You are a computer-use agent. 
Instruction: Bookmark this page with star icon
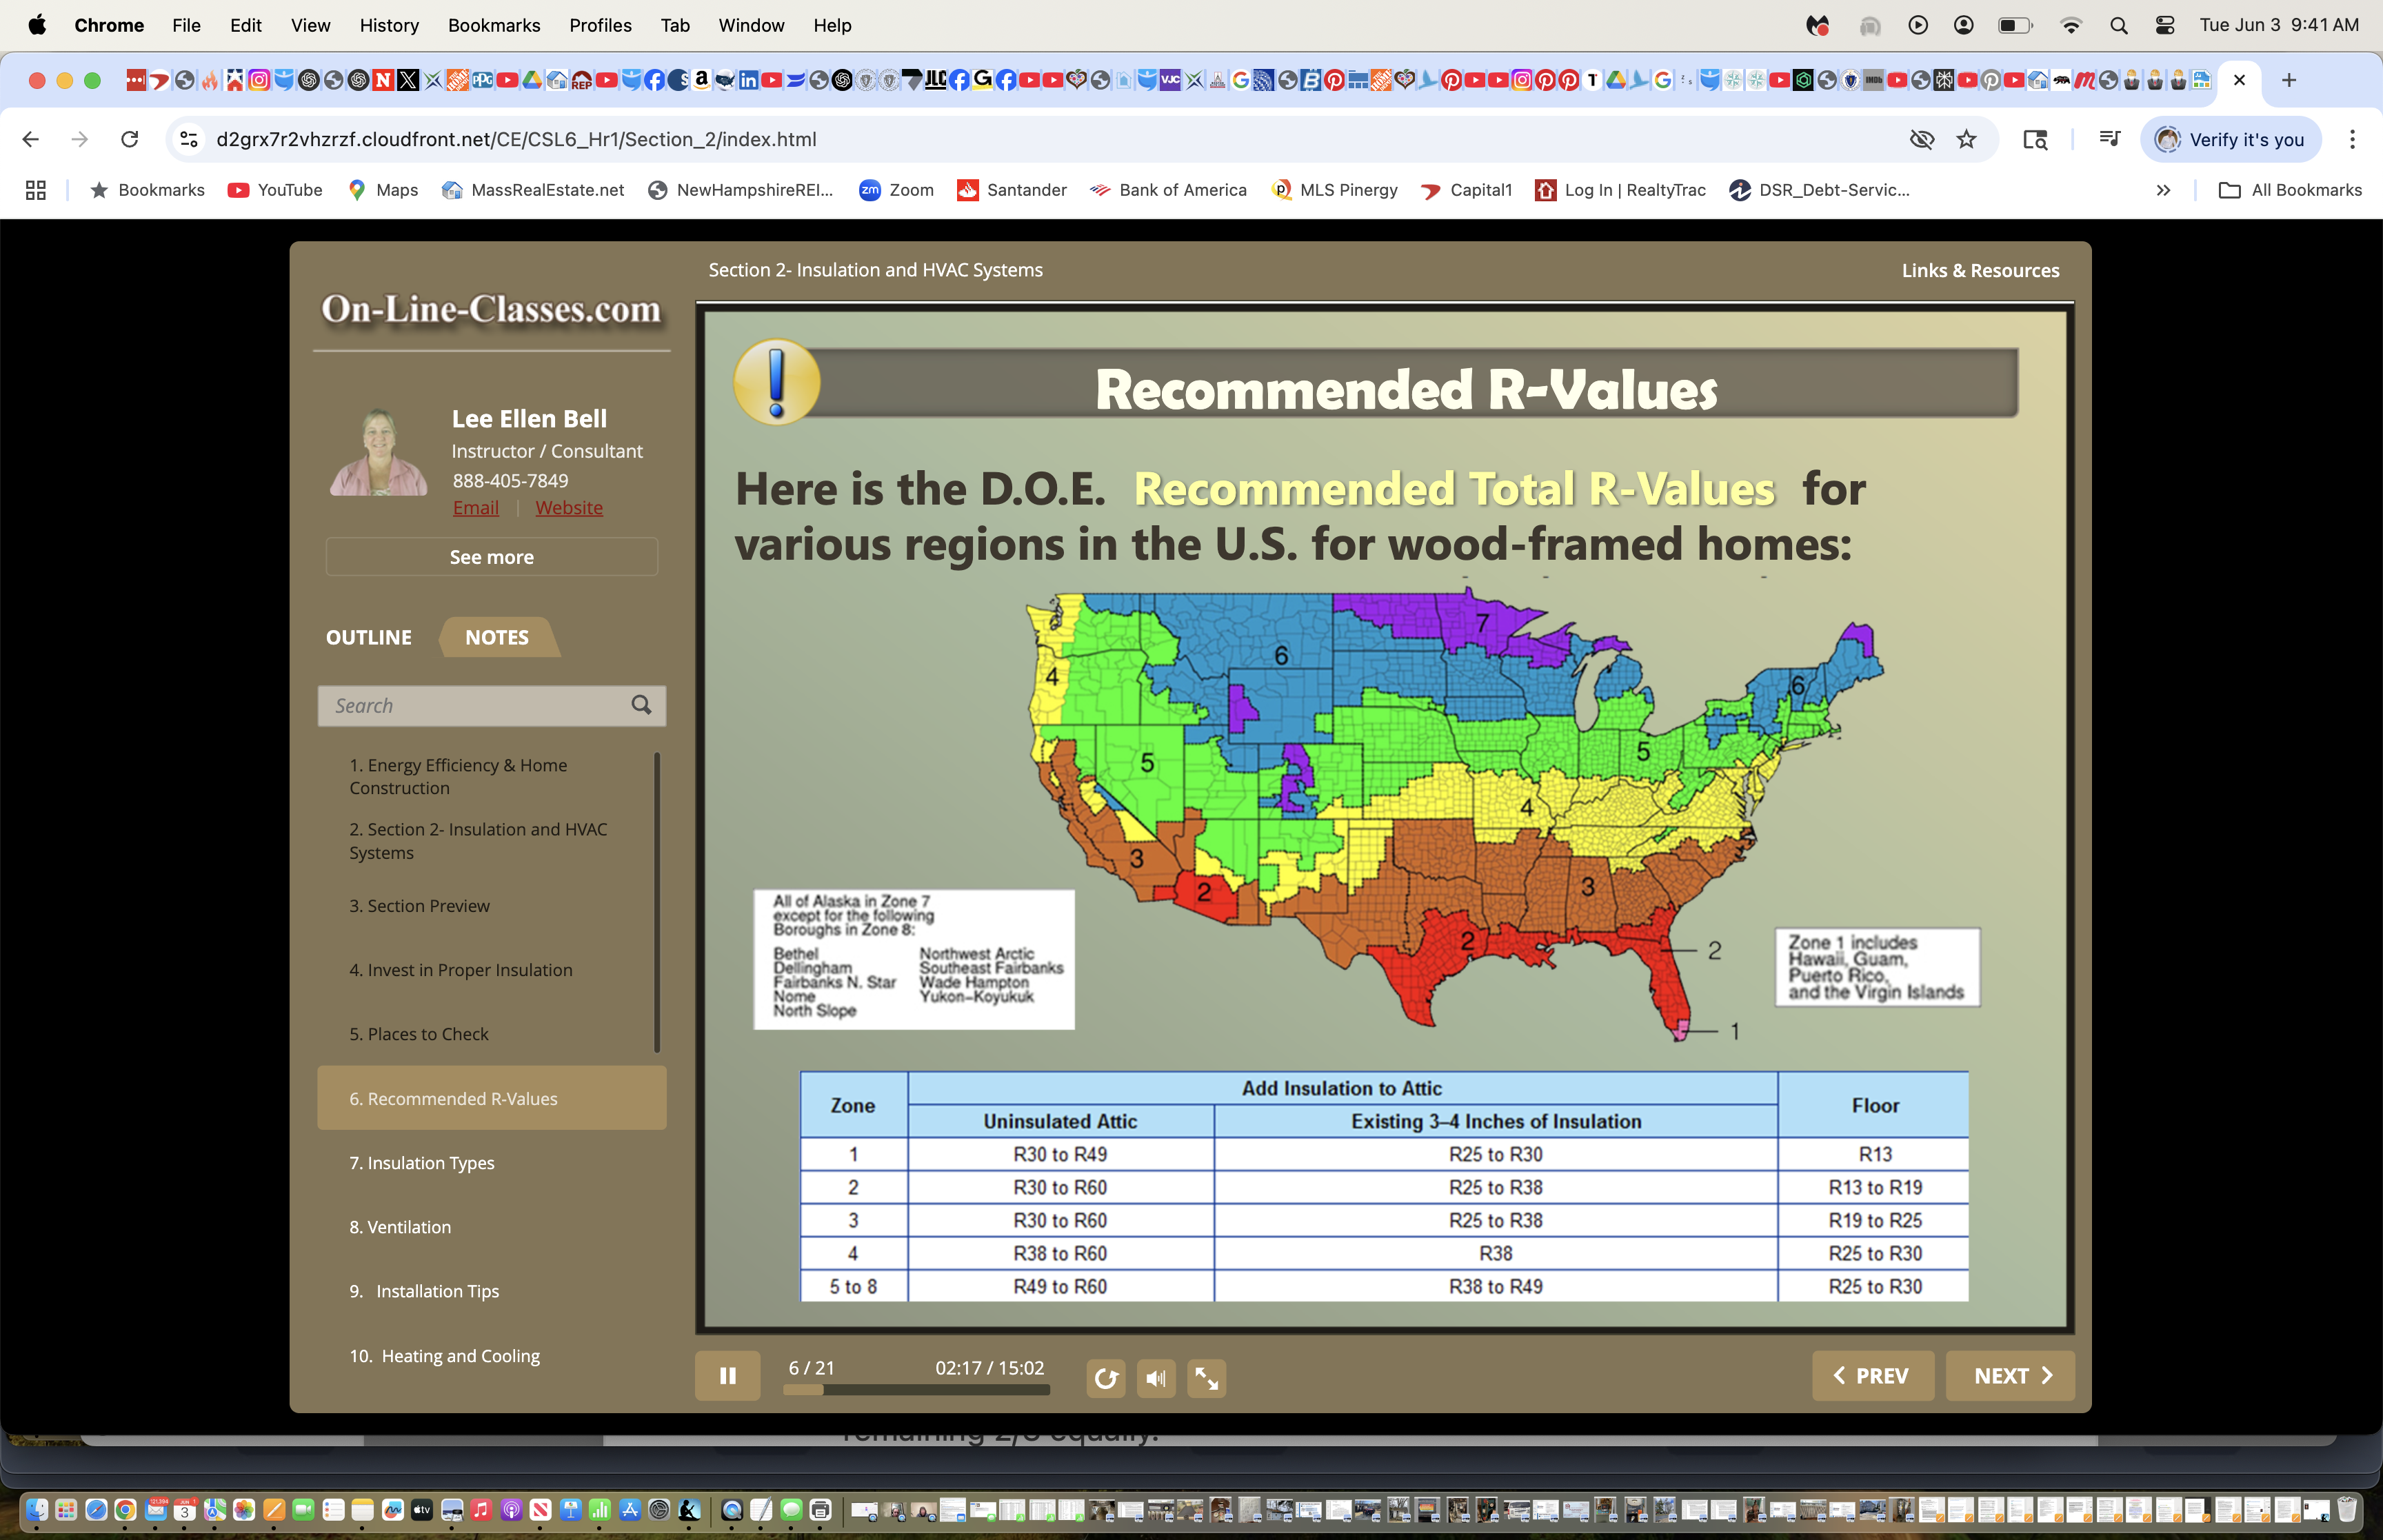coord(1966,139)
